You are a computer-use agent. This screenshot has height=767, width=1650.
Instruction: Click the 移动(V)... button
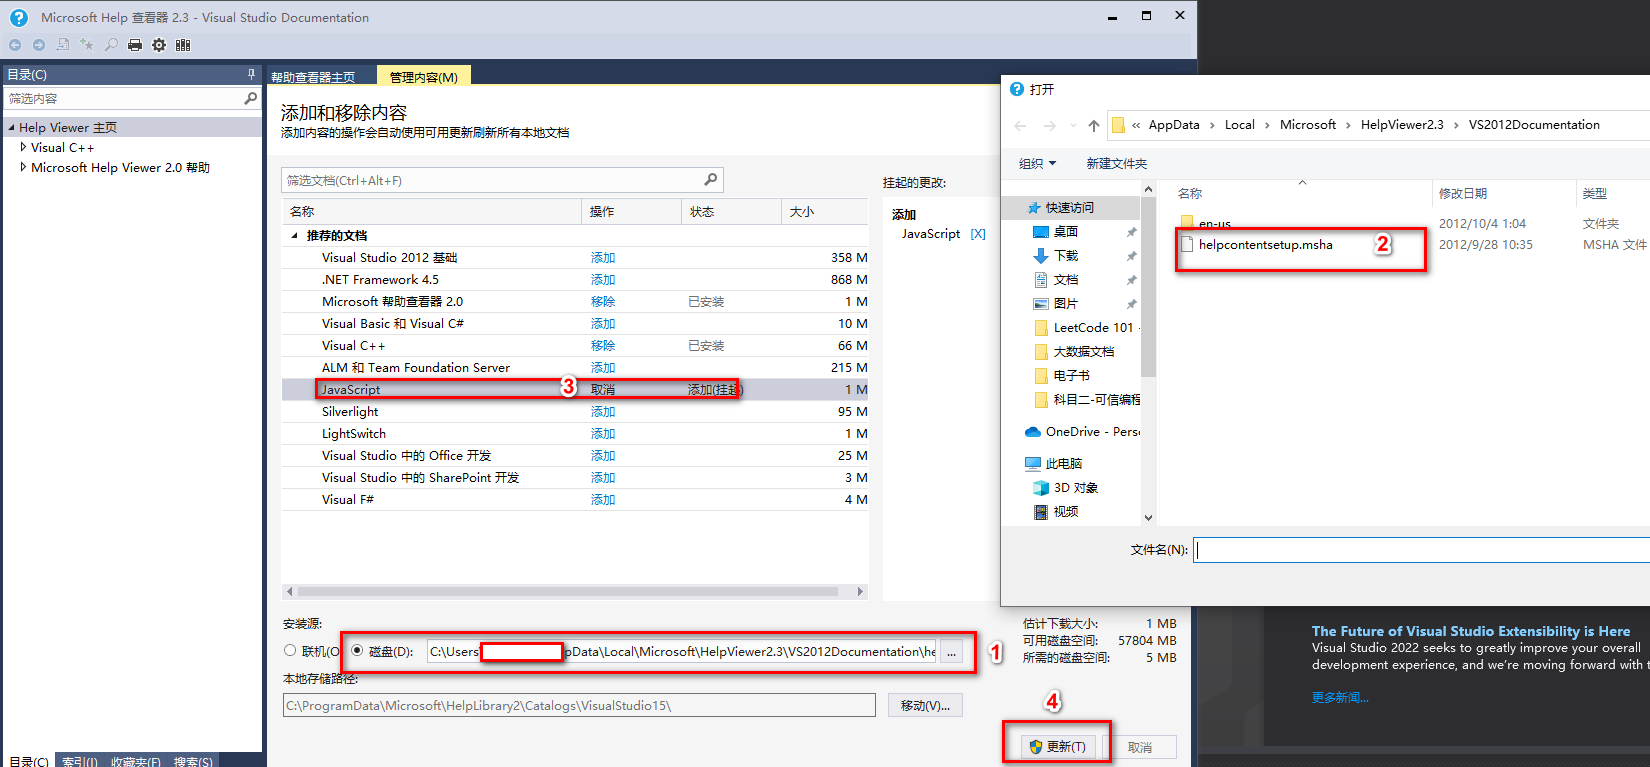(925, 705)
